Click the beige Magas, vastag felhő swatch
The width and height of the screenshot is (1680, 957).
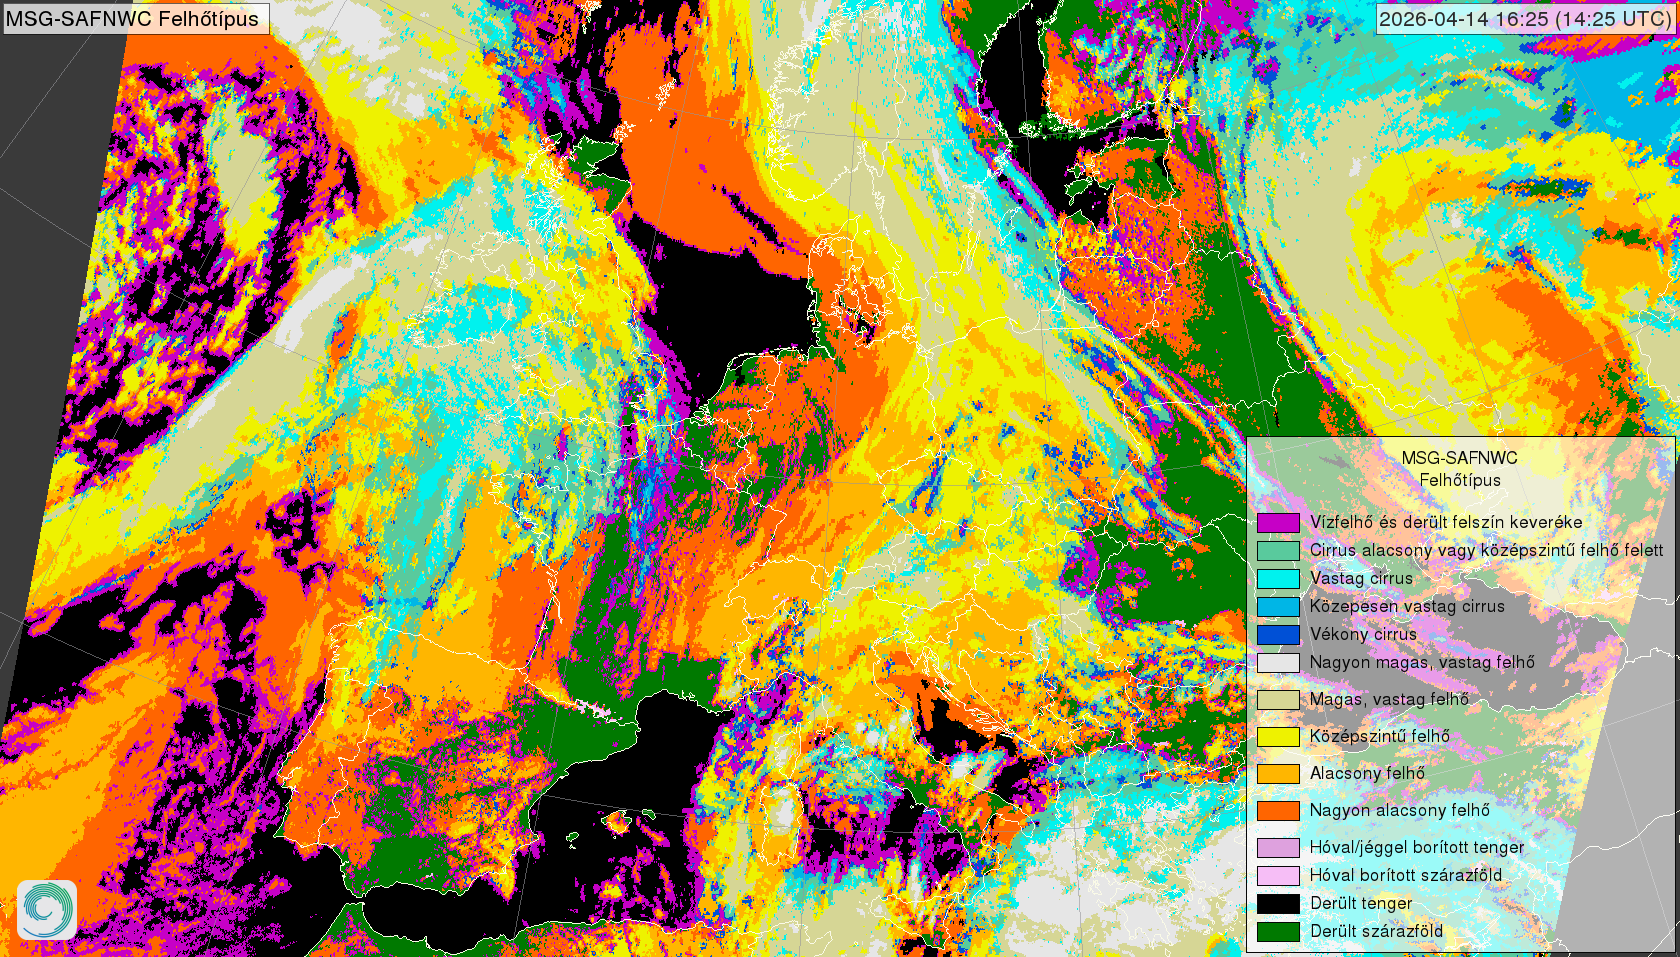click(x=1278, y=699)
